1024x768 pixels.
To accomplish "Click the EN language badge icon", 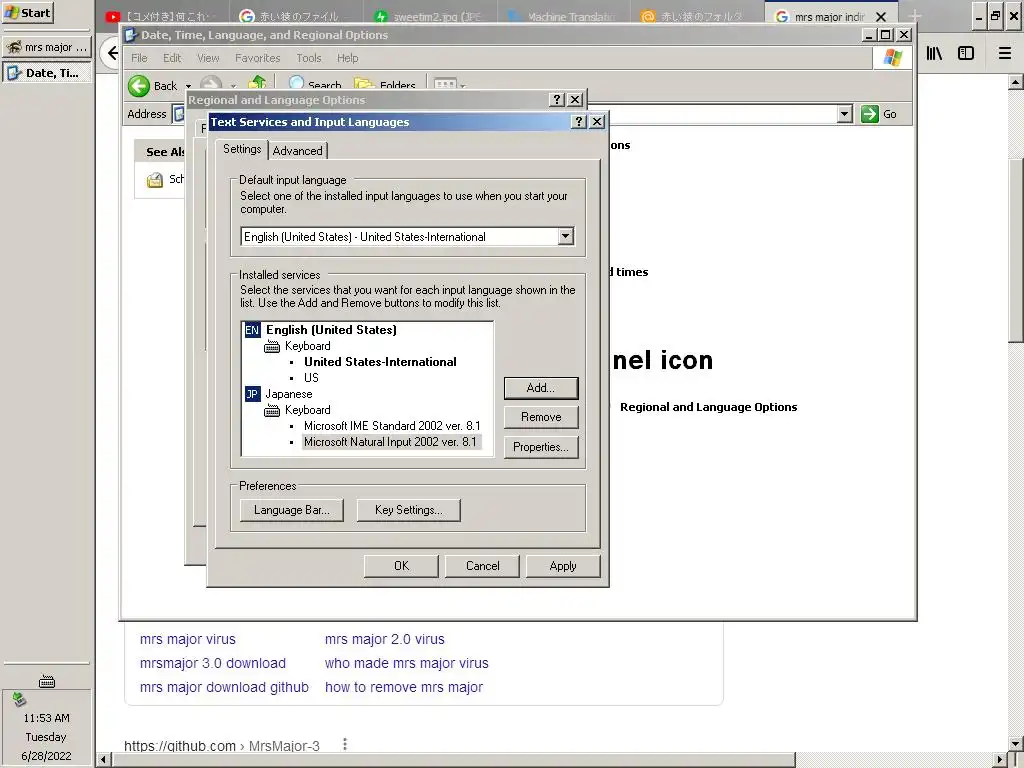I will tap(252, 330).
